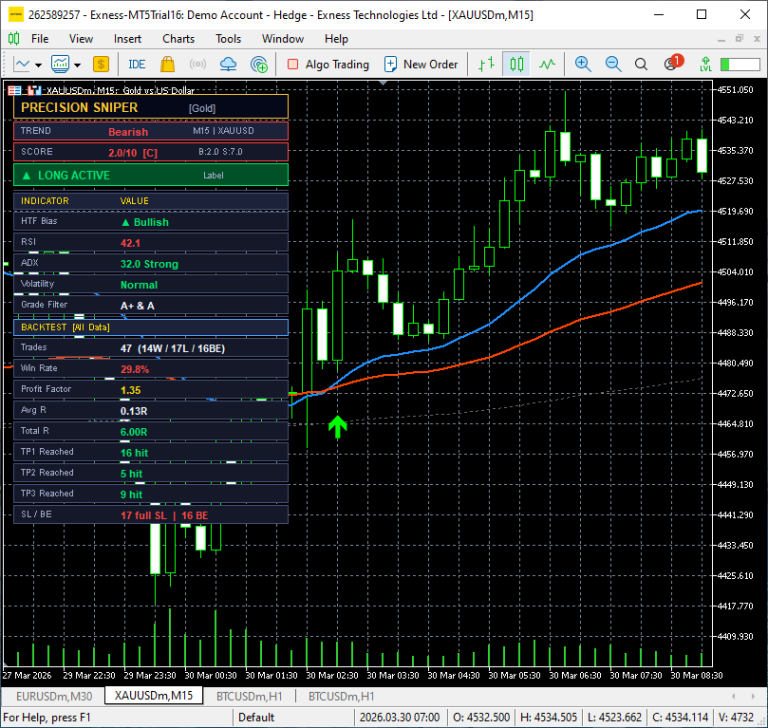Viewport: 768px width, 728px height.
Task: Open the Insert menu
Action: [127, 39]
